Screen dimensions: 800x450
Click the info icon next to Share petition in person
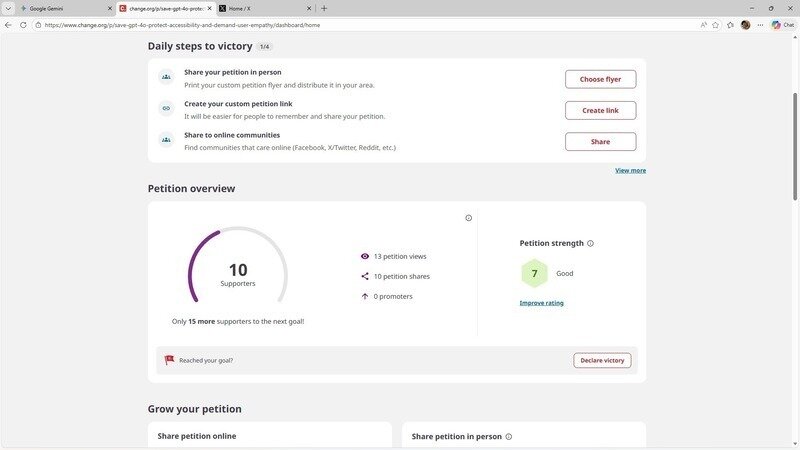tap(508, 437)
